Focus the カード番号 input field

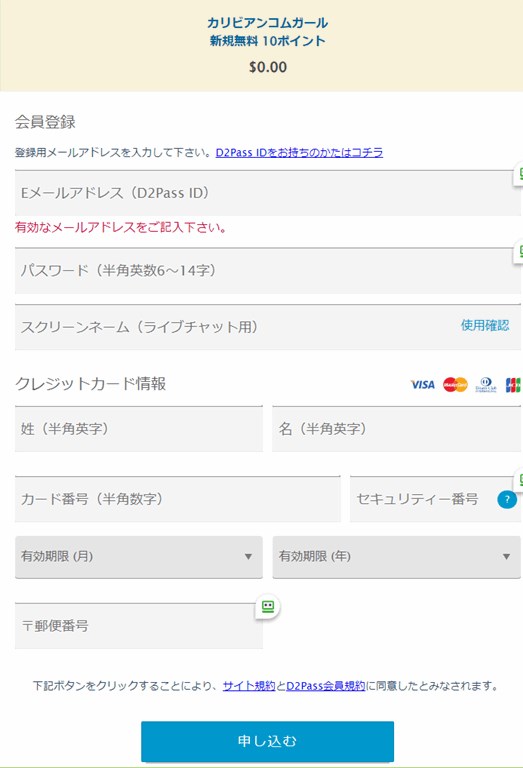178,499
